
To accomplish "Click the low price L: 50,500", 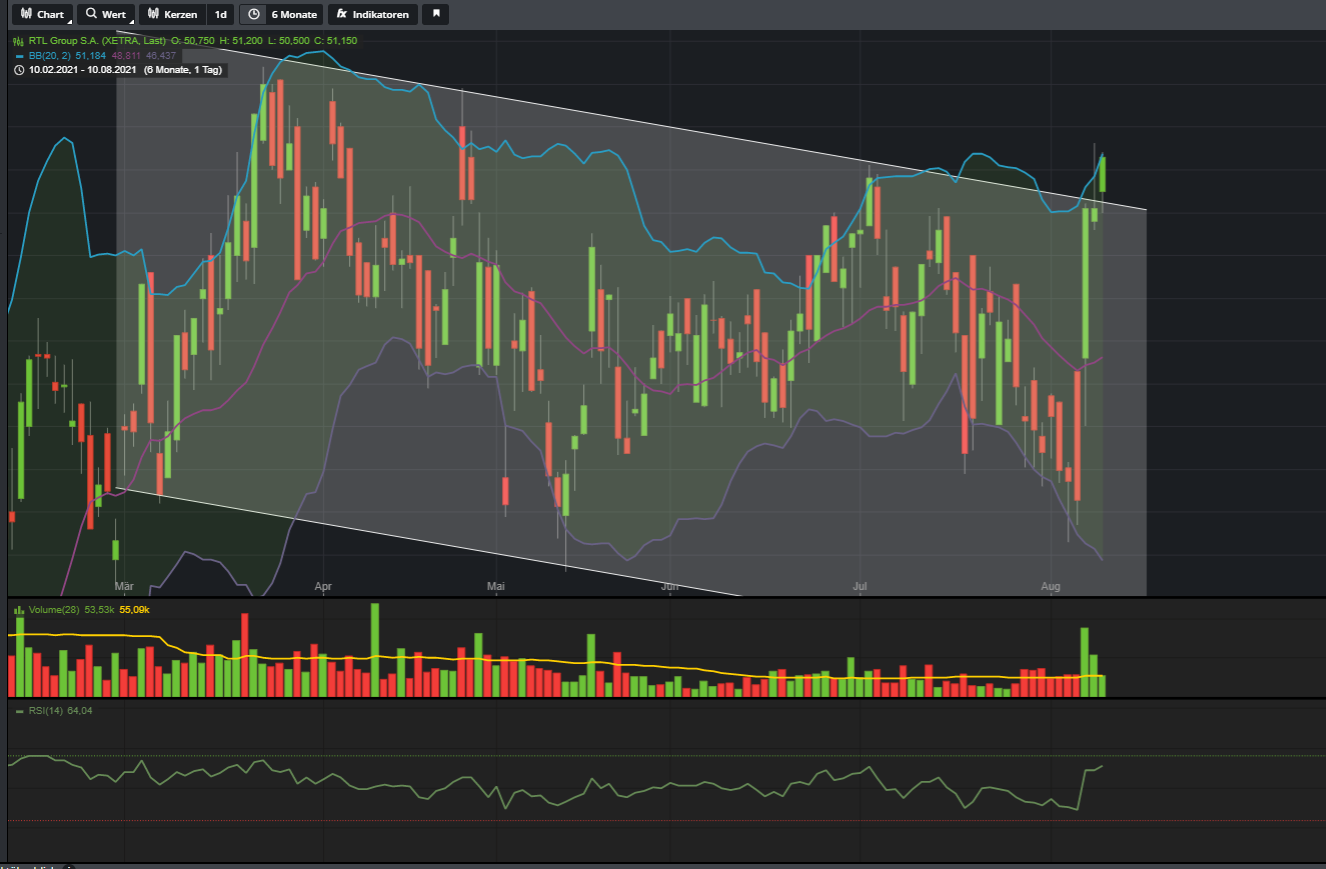I will pyautogui.click(x=288, y=41).
